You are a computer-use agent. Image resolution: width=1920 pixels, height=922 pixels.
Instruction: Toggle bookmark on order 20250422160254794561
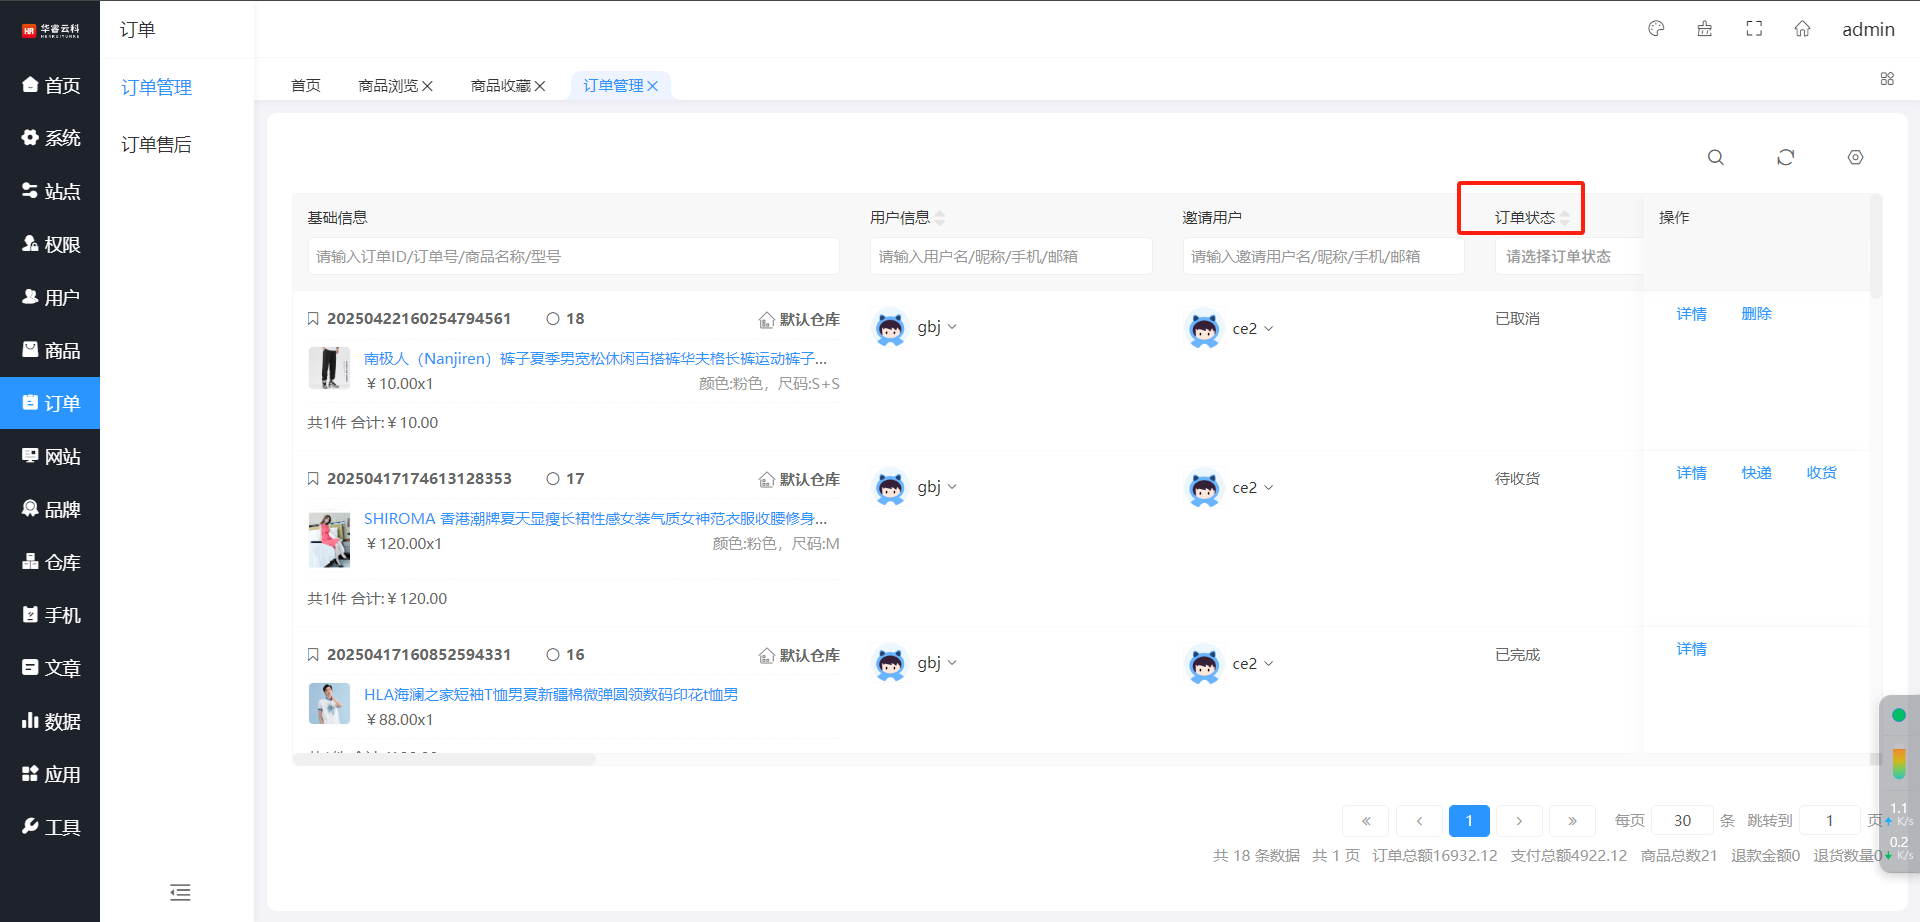point(313,319)
